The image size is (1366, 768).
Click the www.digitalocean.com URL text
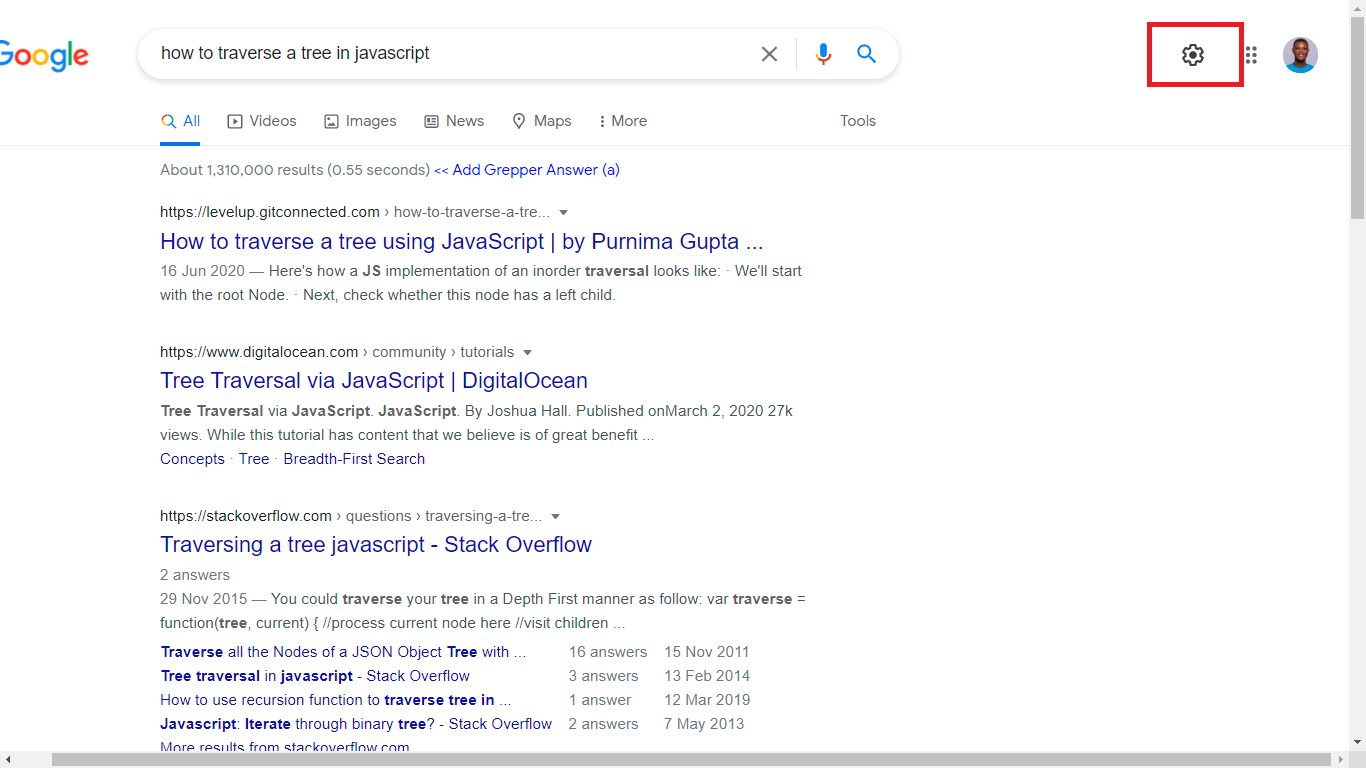(259, 352)
